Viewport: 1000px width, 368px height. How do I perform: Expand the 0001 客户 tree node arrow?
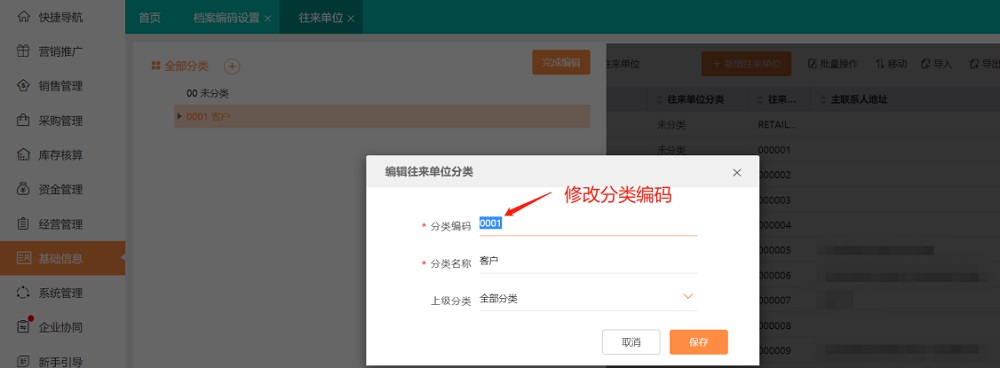179,116
